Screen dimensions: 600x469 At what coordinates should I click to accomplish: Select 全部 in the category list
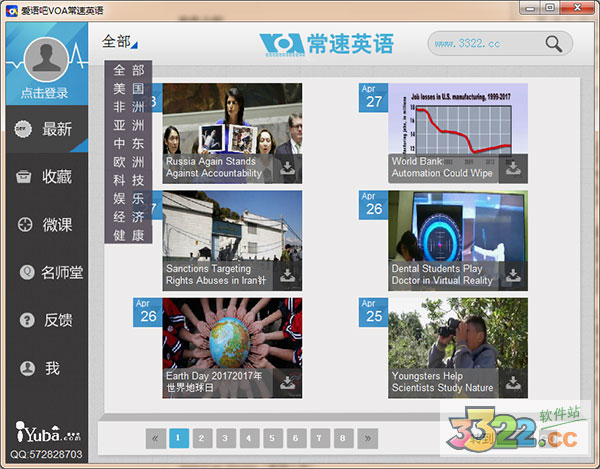[129, 70]
